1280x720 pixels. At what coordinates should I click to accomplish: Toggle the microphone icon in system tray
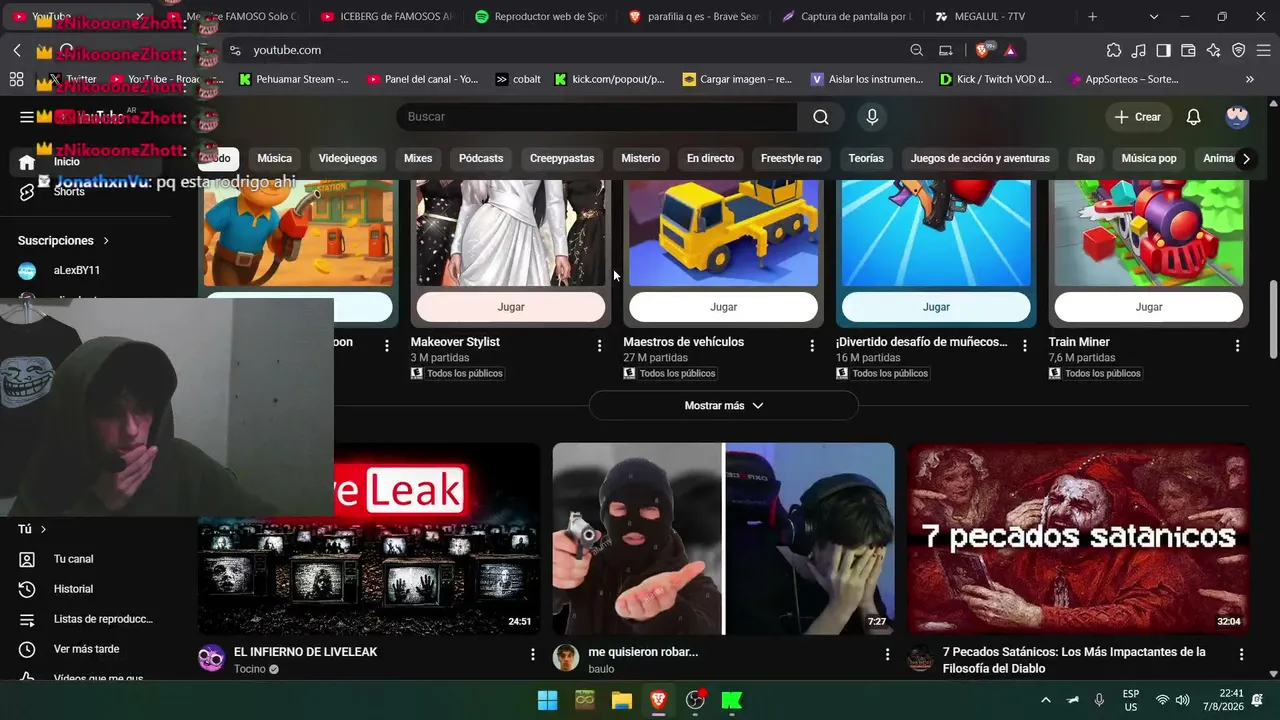1099,700
